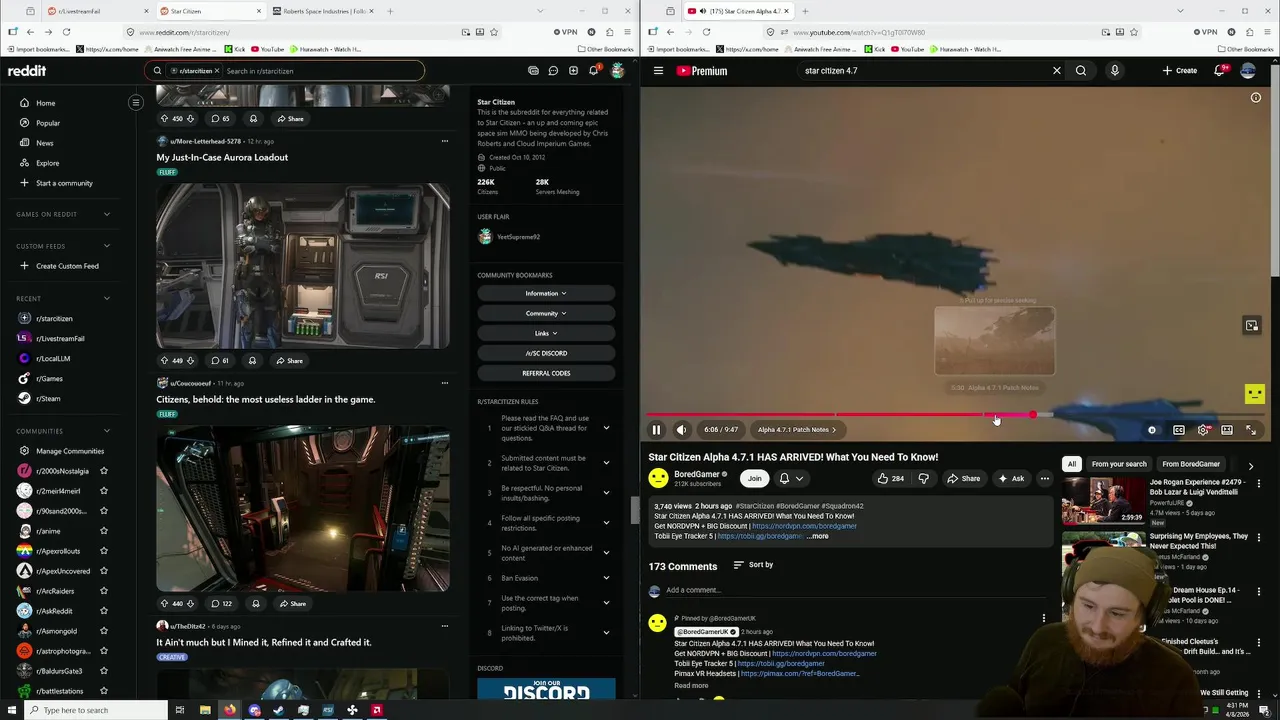Open Reddit chat icon in header
The image size is (1280, 720).
click(553, 71)
